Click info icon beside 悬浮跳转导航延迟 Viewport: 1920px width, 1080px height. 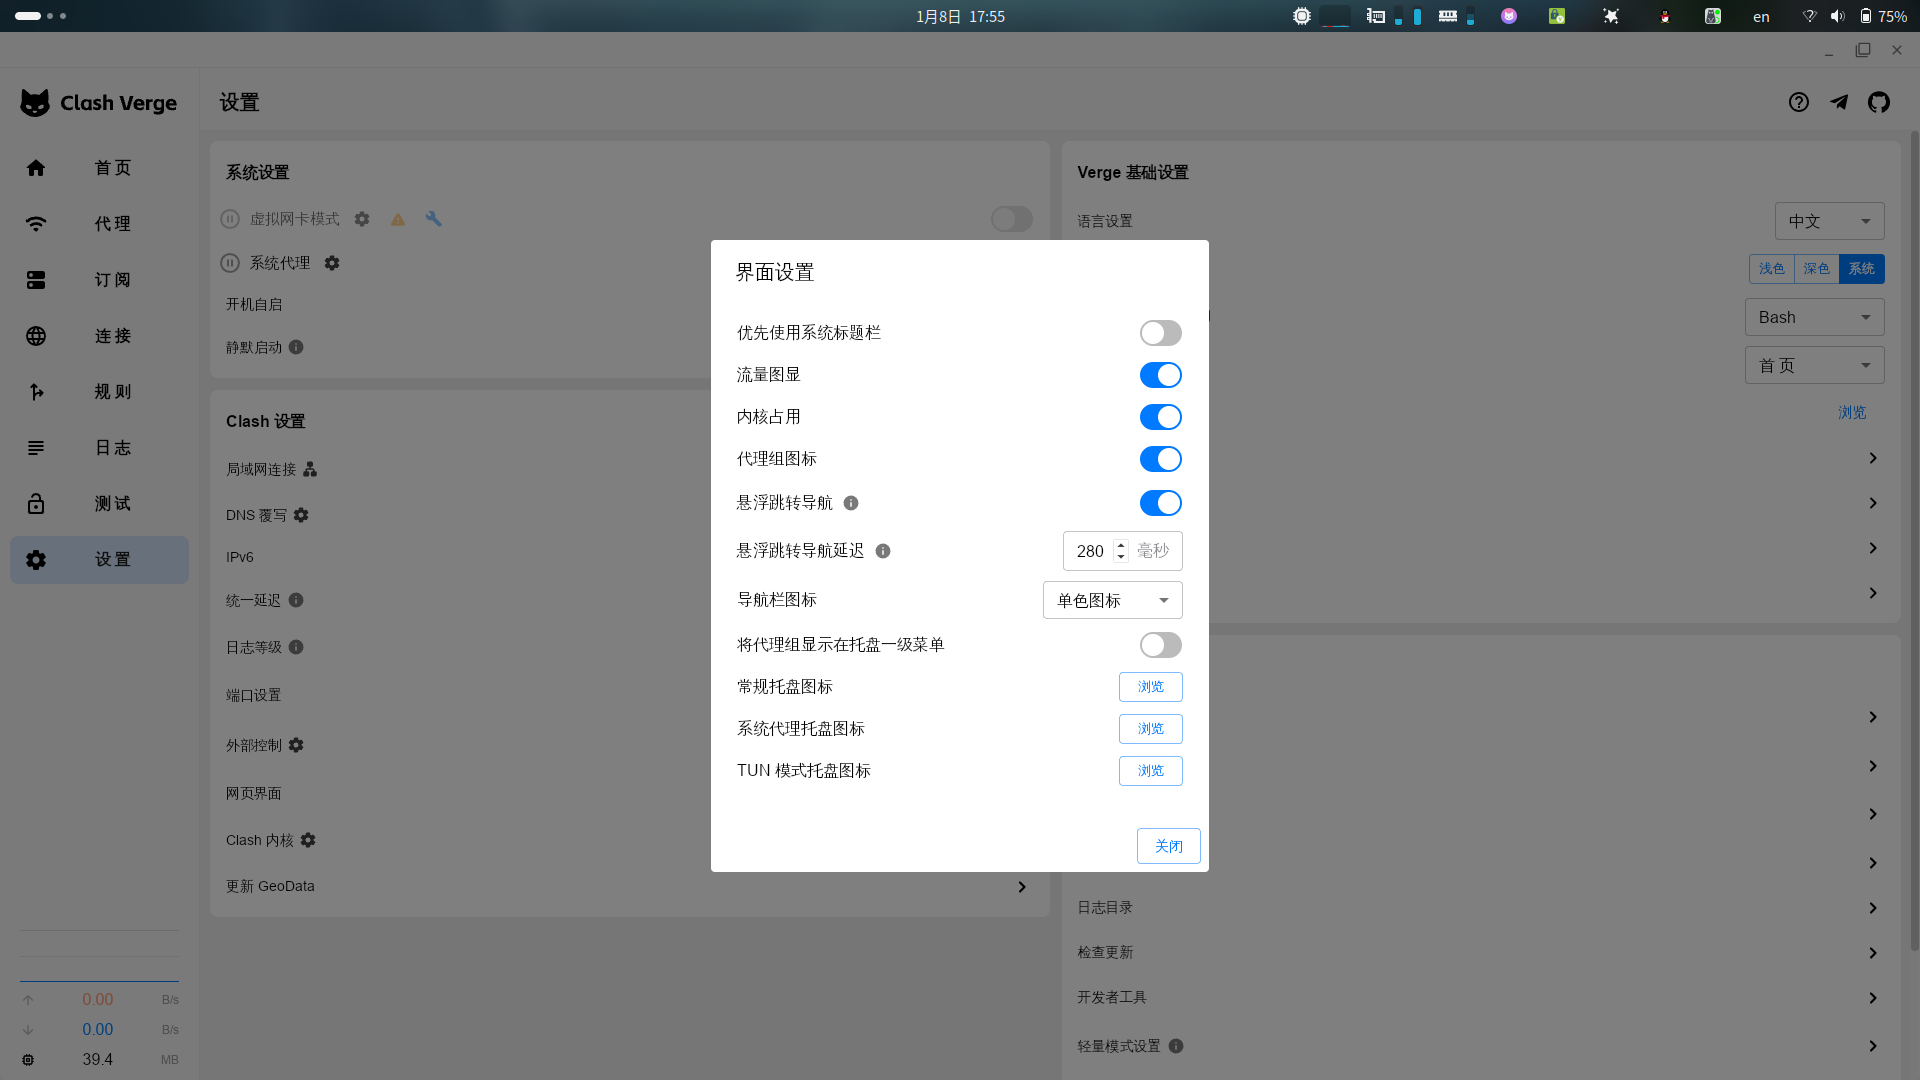(x=883, y=551)
